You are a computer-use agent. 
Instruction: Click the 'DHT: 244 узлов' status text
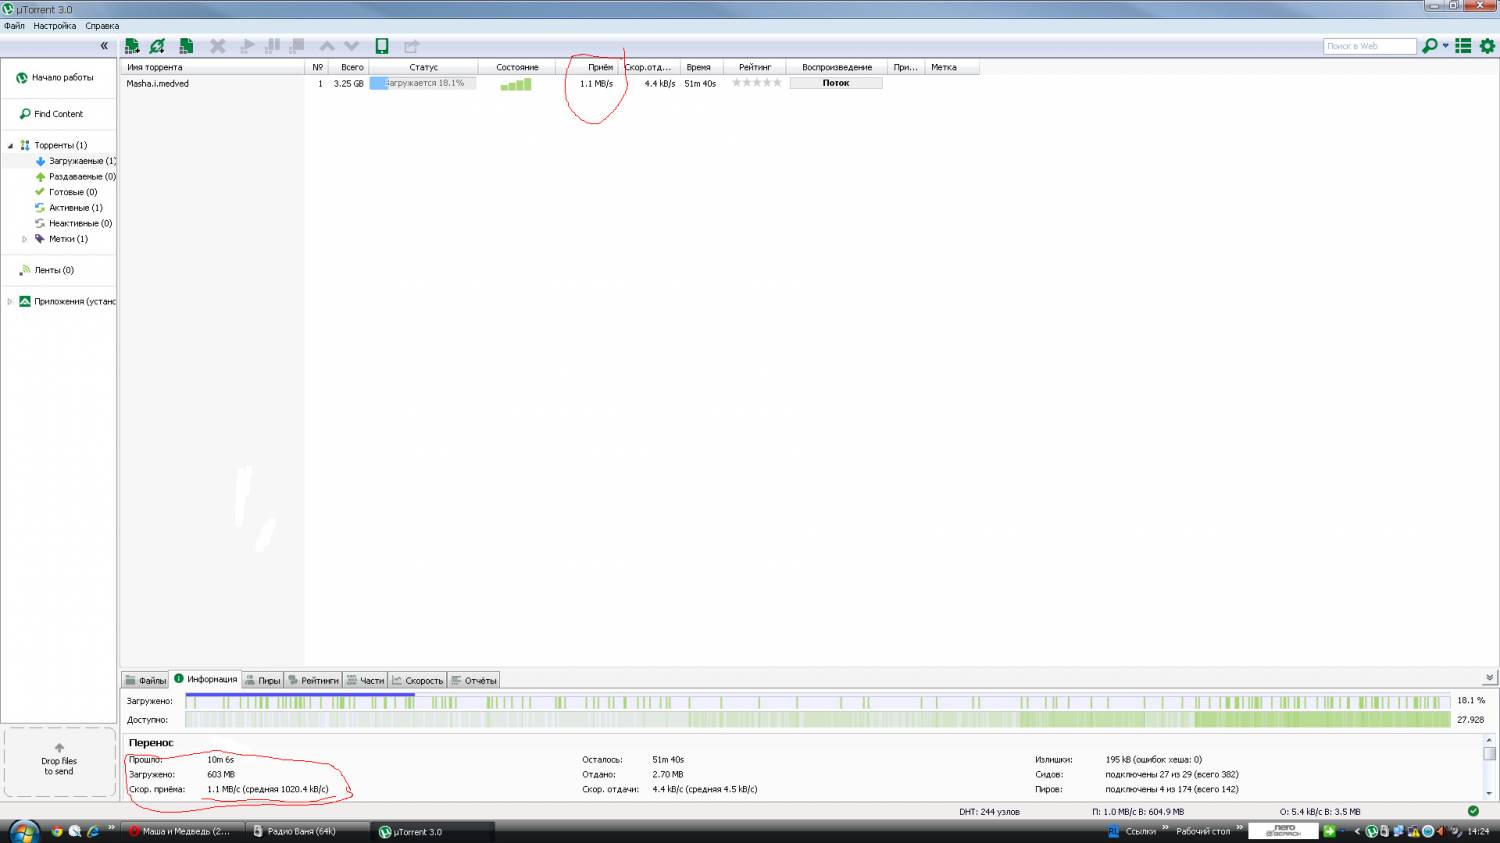click(989, 812)
